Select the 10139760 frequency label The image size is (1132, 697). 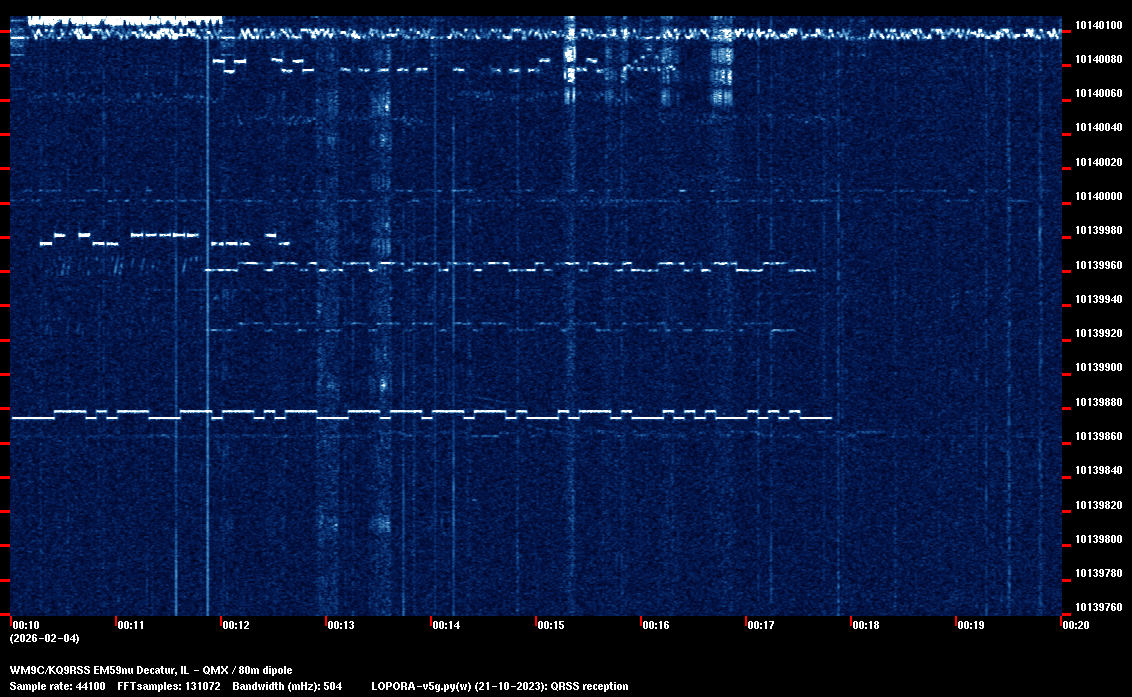(x=1097, y=607)
